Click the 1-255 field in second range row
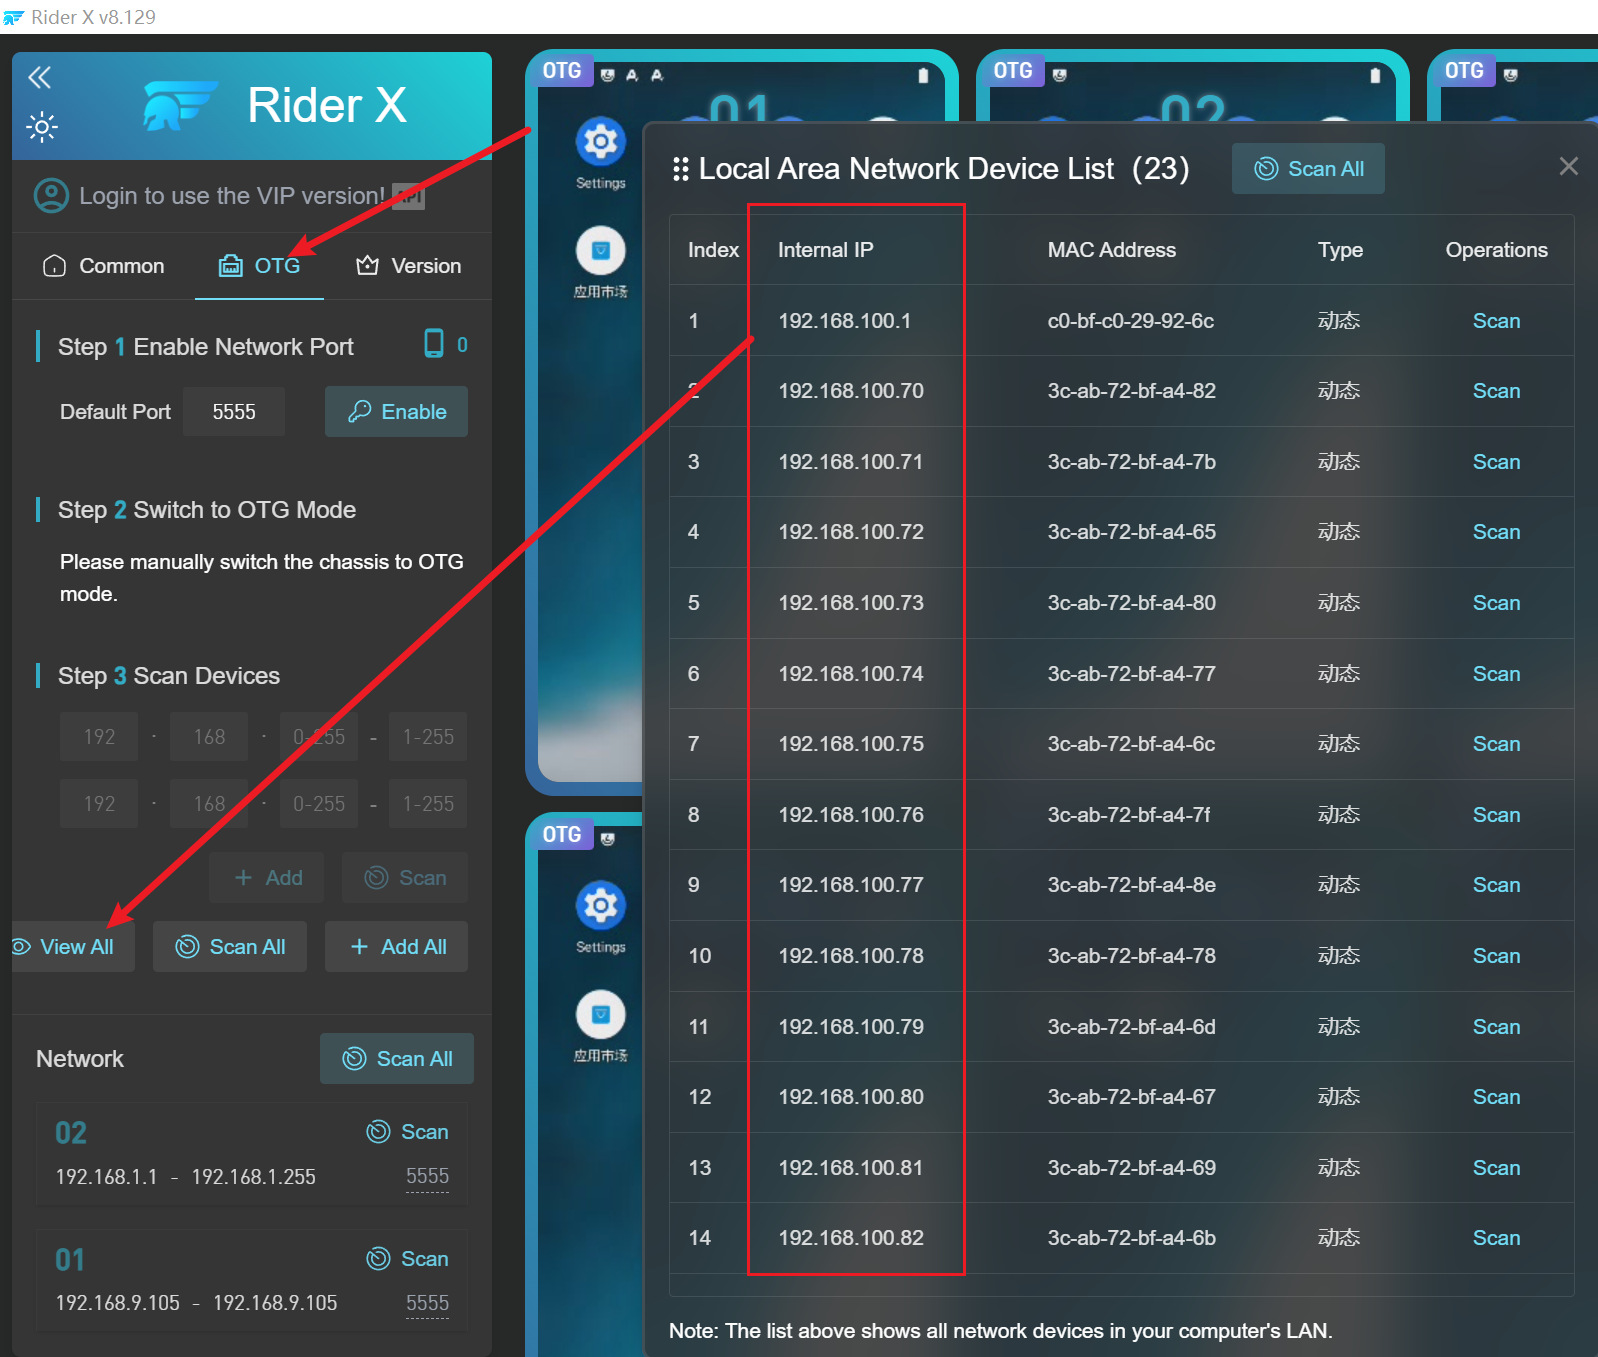 pos(428,804)
